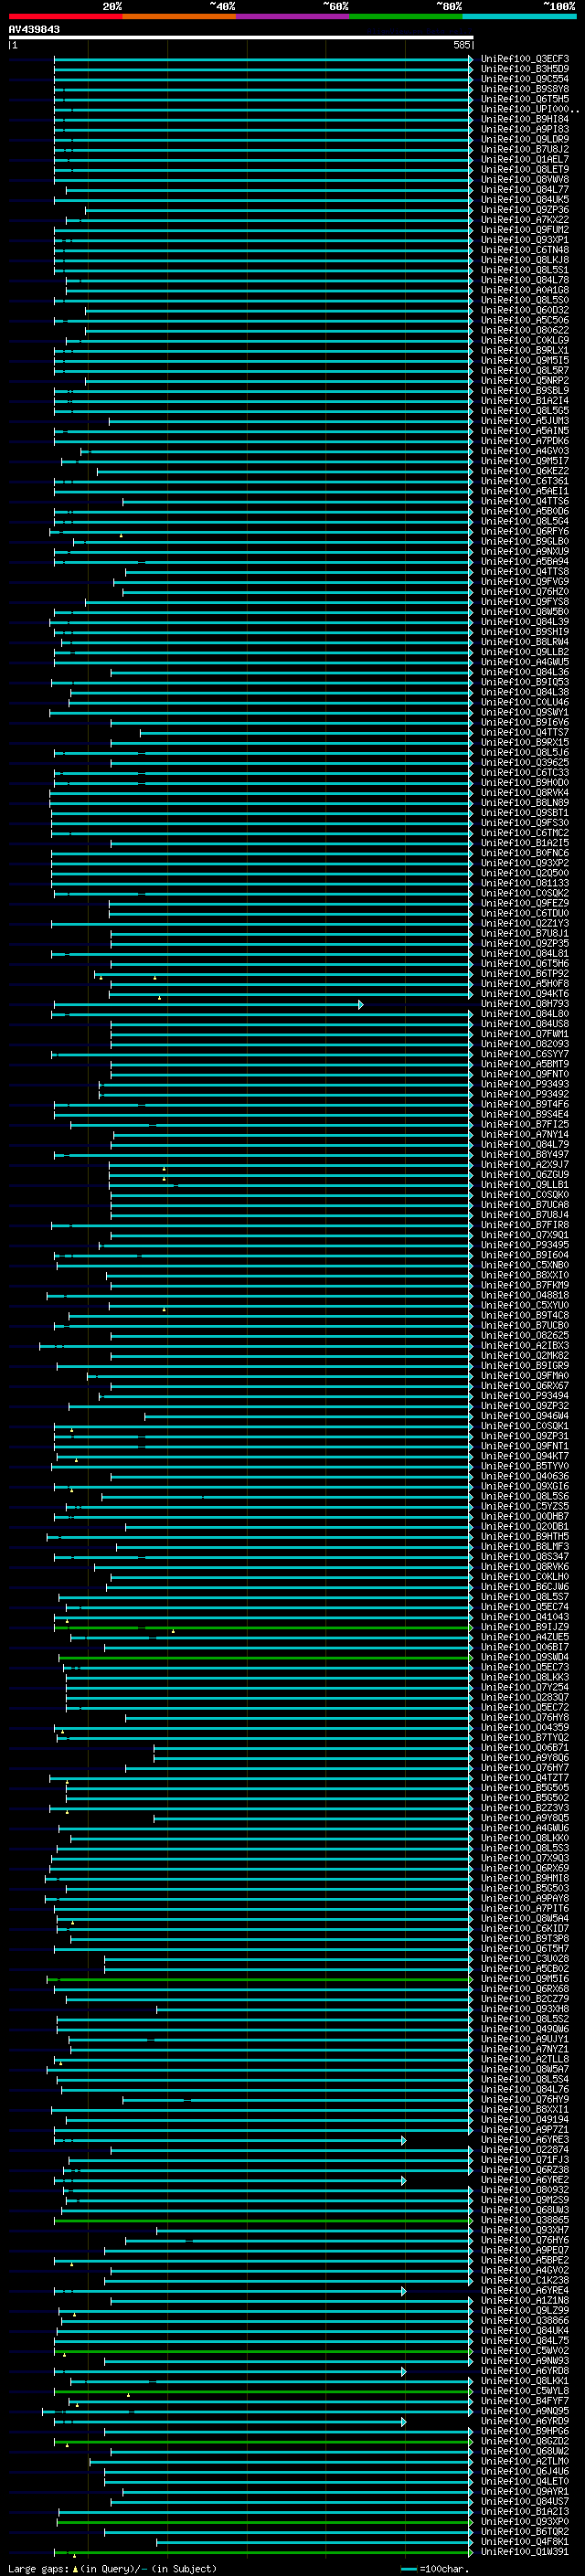This screenshot has width=585, height=2576.
Task: Open hit UniRef100_Q3ECF3
Action: click(x=524, y=59)
